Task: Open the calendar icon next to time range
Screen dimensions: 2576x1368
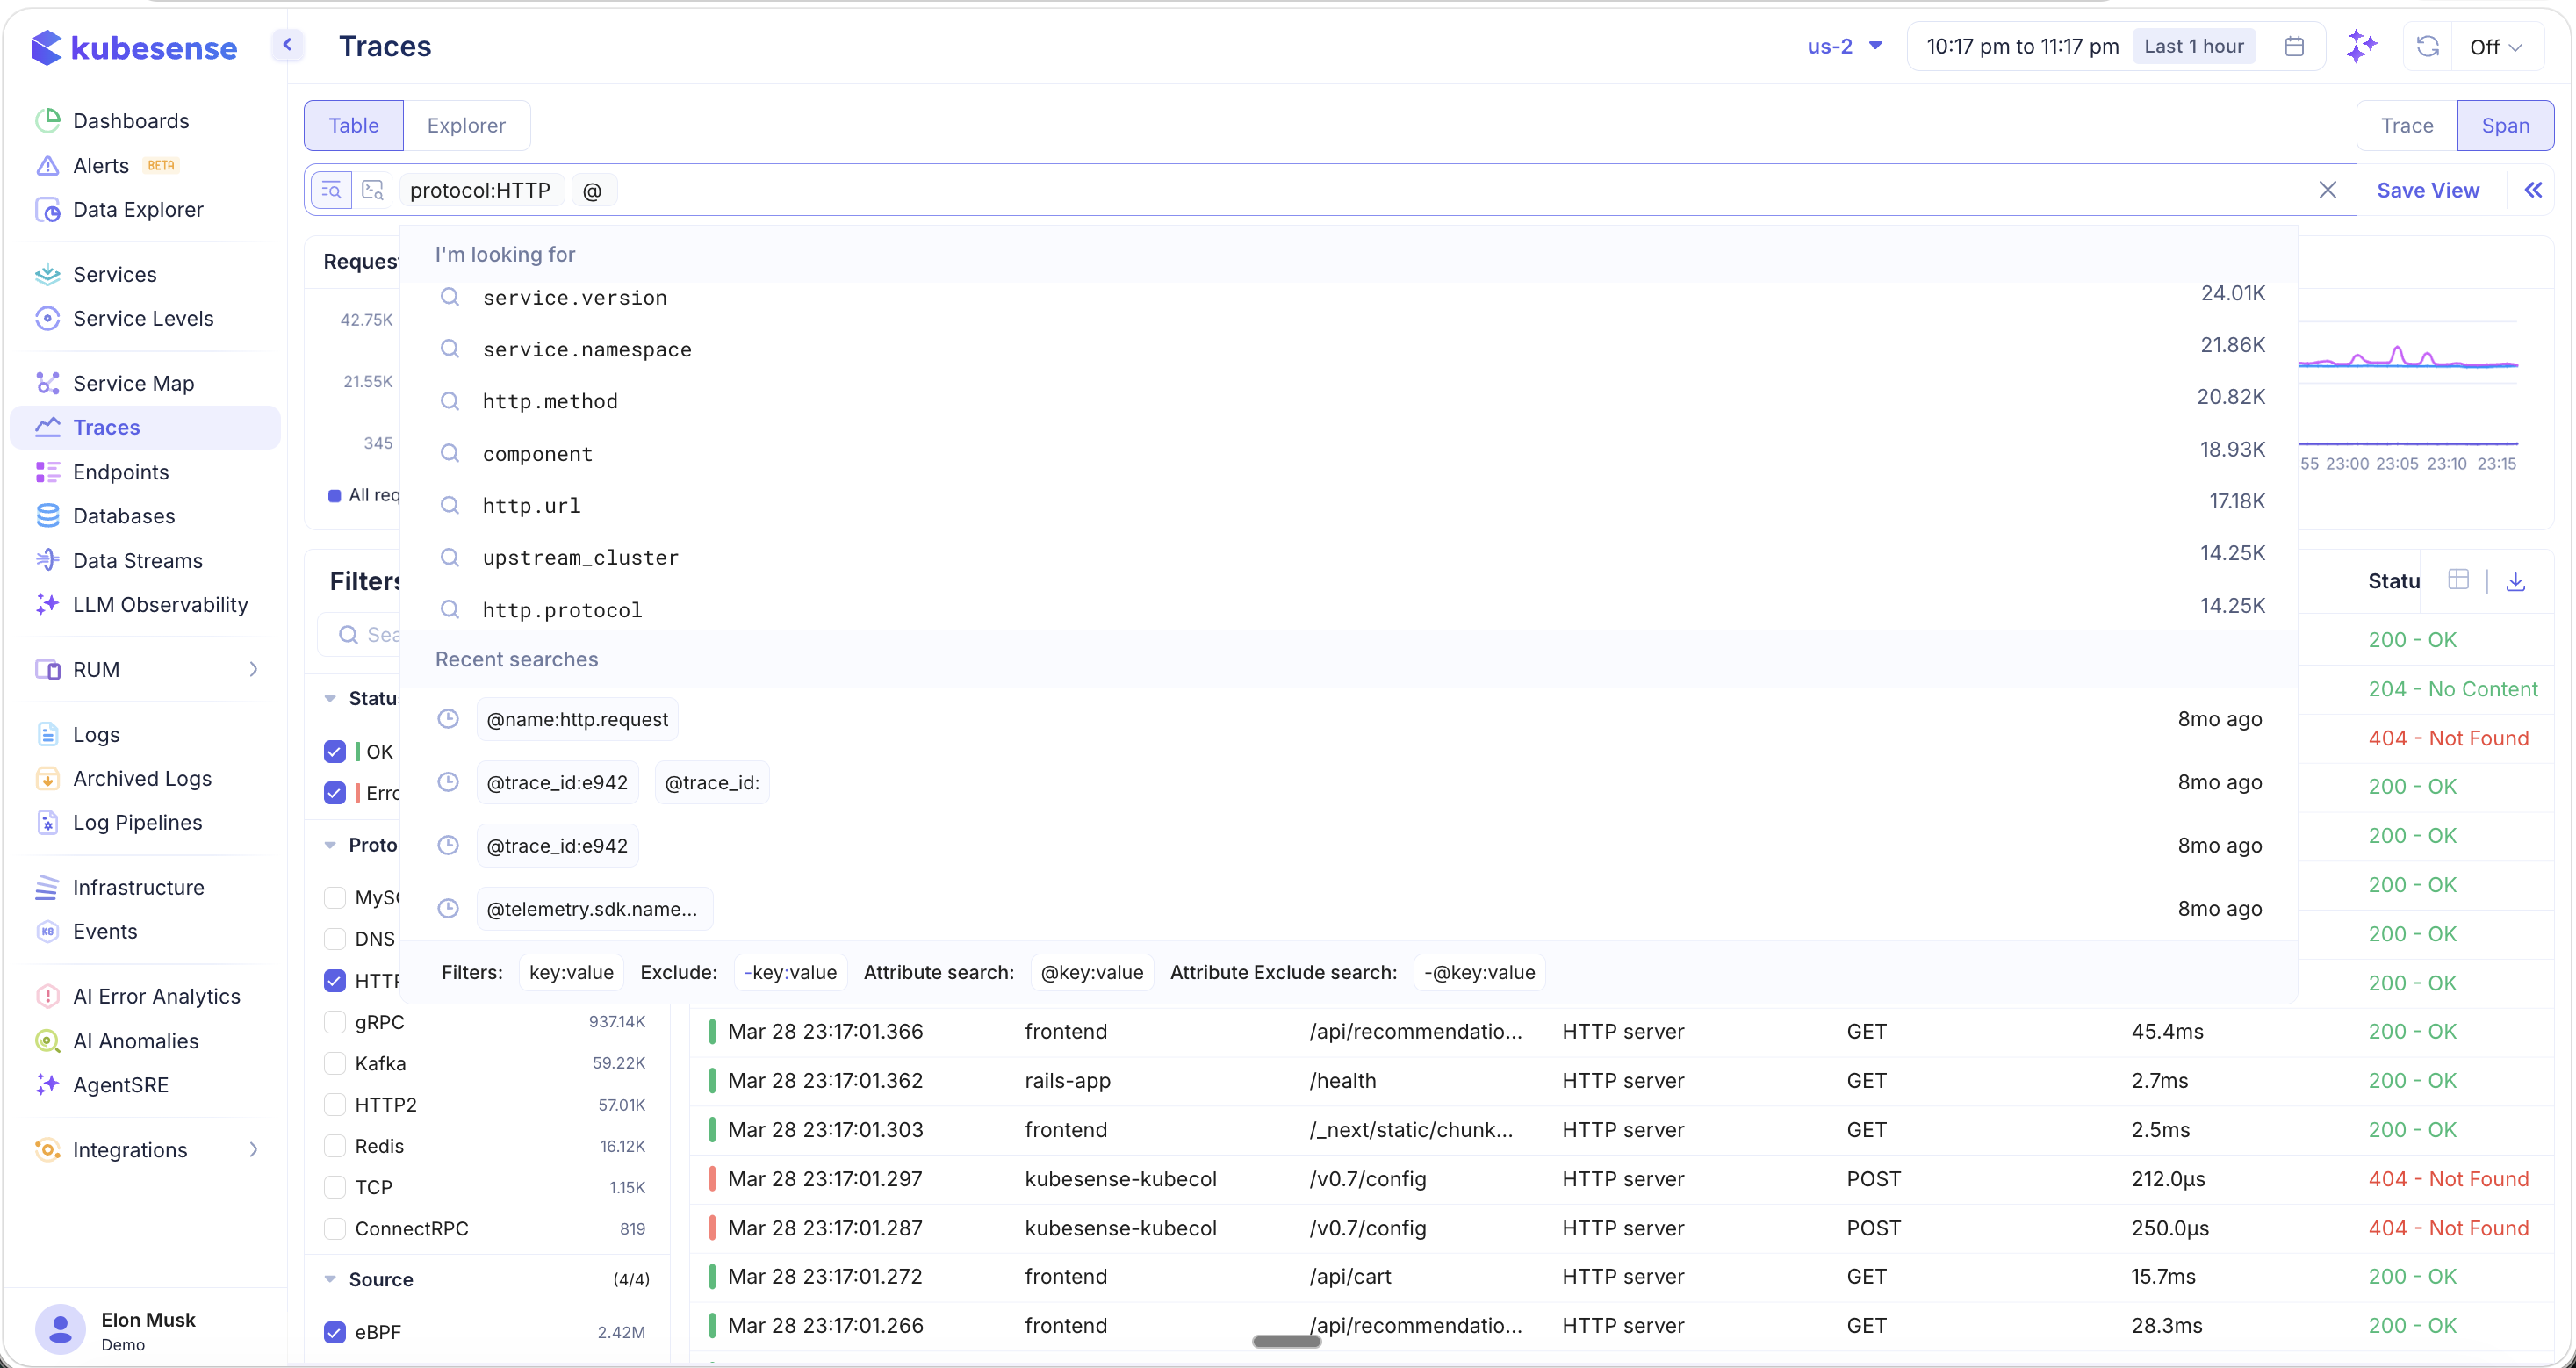Action: click(x=2295, y=46)
